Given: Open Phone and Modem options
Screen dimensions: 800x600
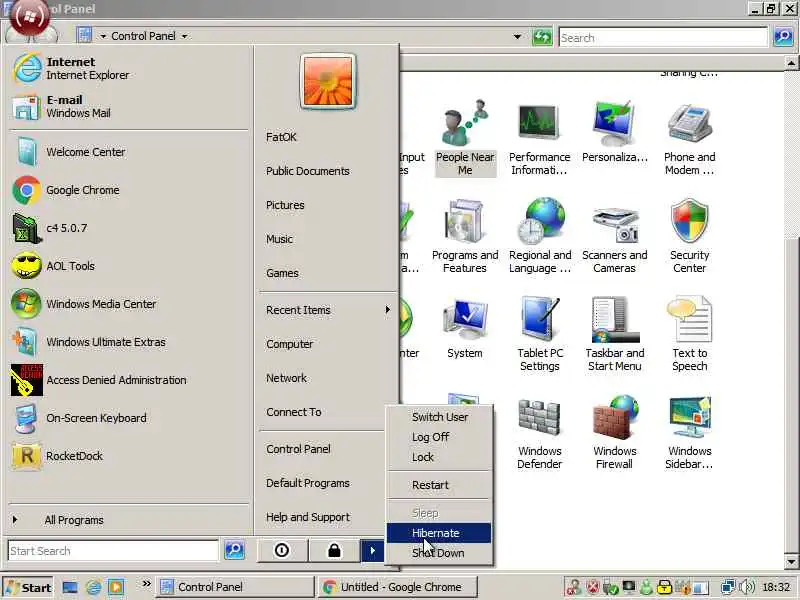Looking at the screenshot, I should coord(689,138).
